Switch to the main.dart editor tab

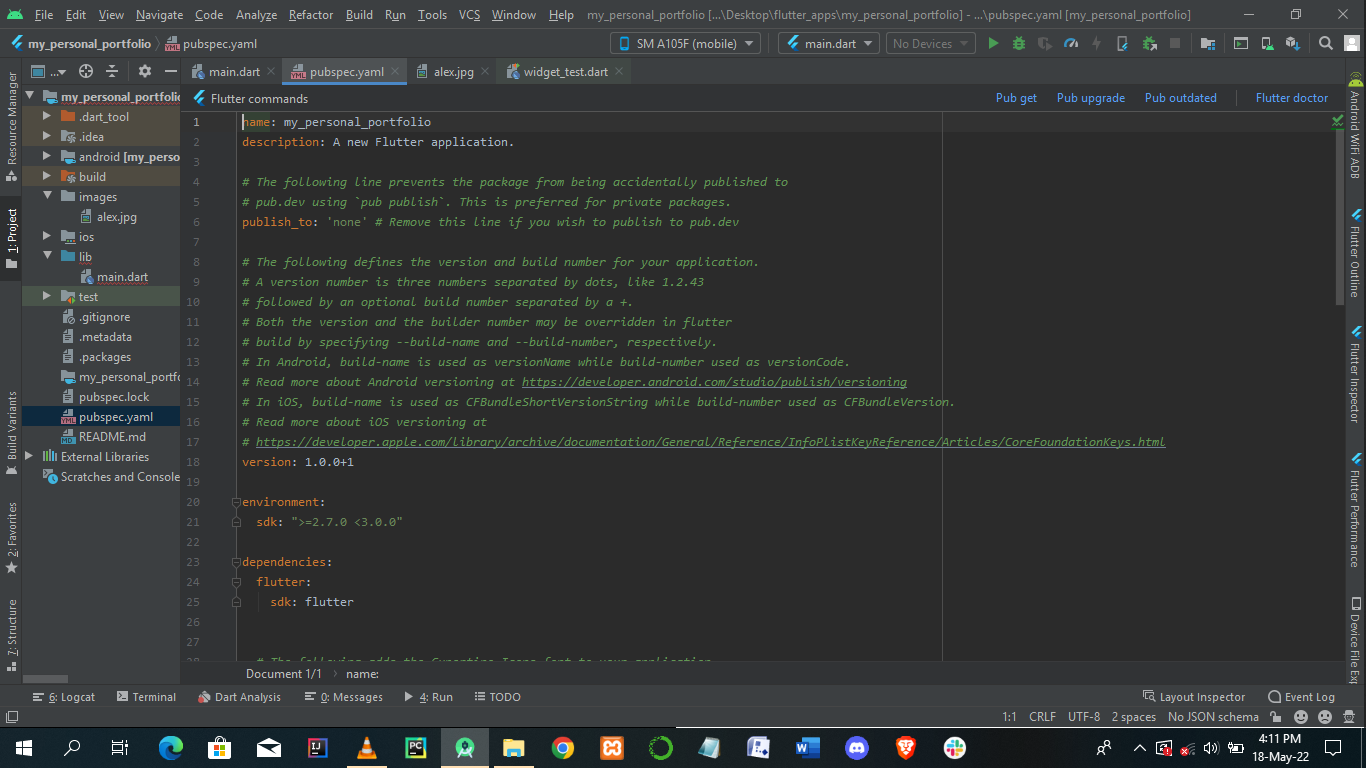(234, 72)
